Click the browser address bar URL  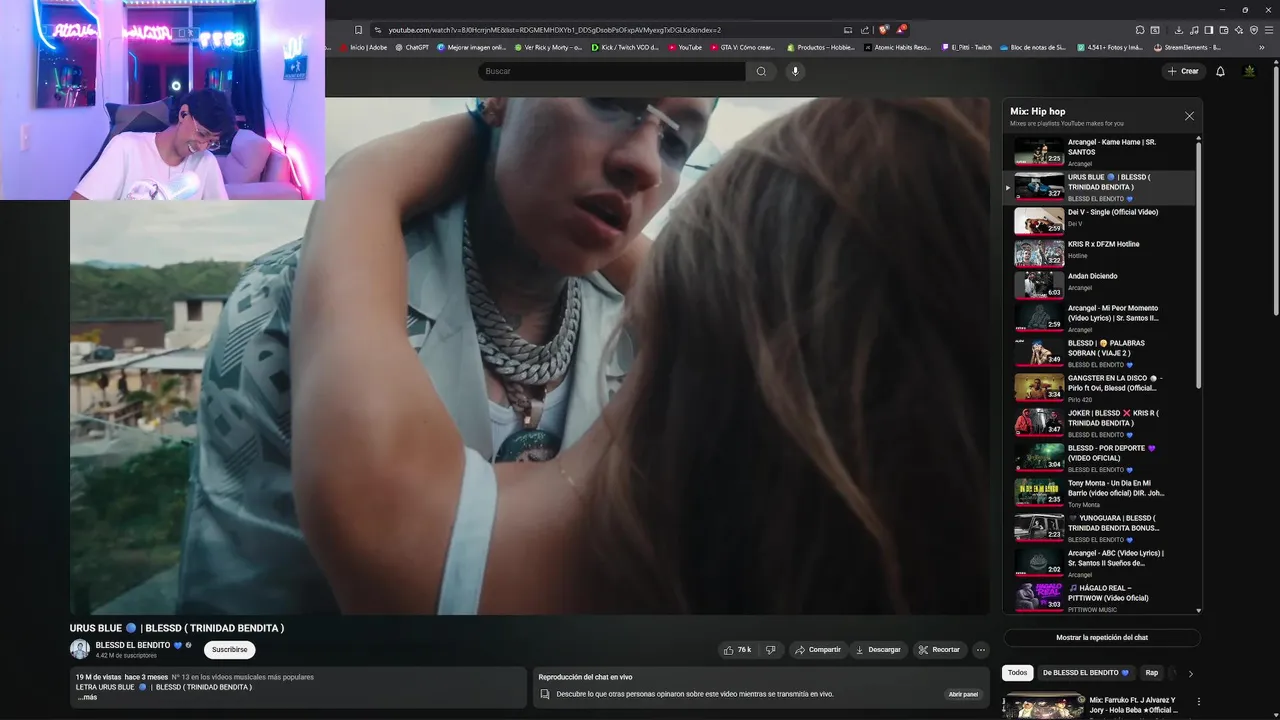[x=555, y=30]
